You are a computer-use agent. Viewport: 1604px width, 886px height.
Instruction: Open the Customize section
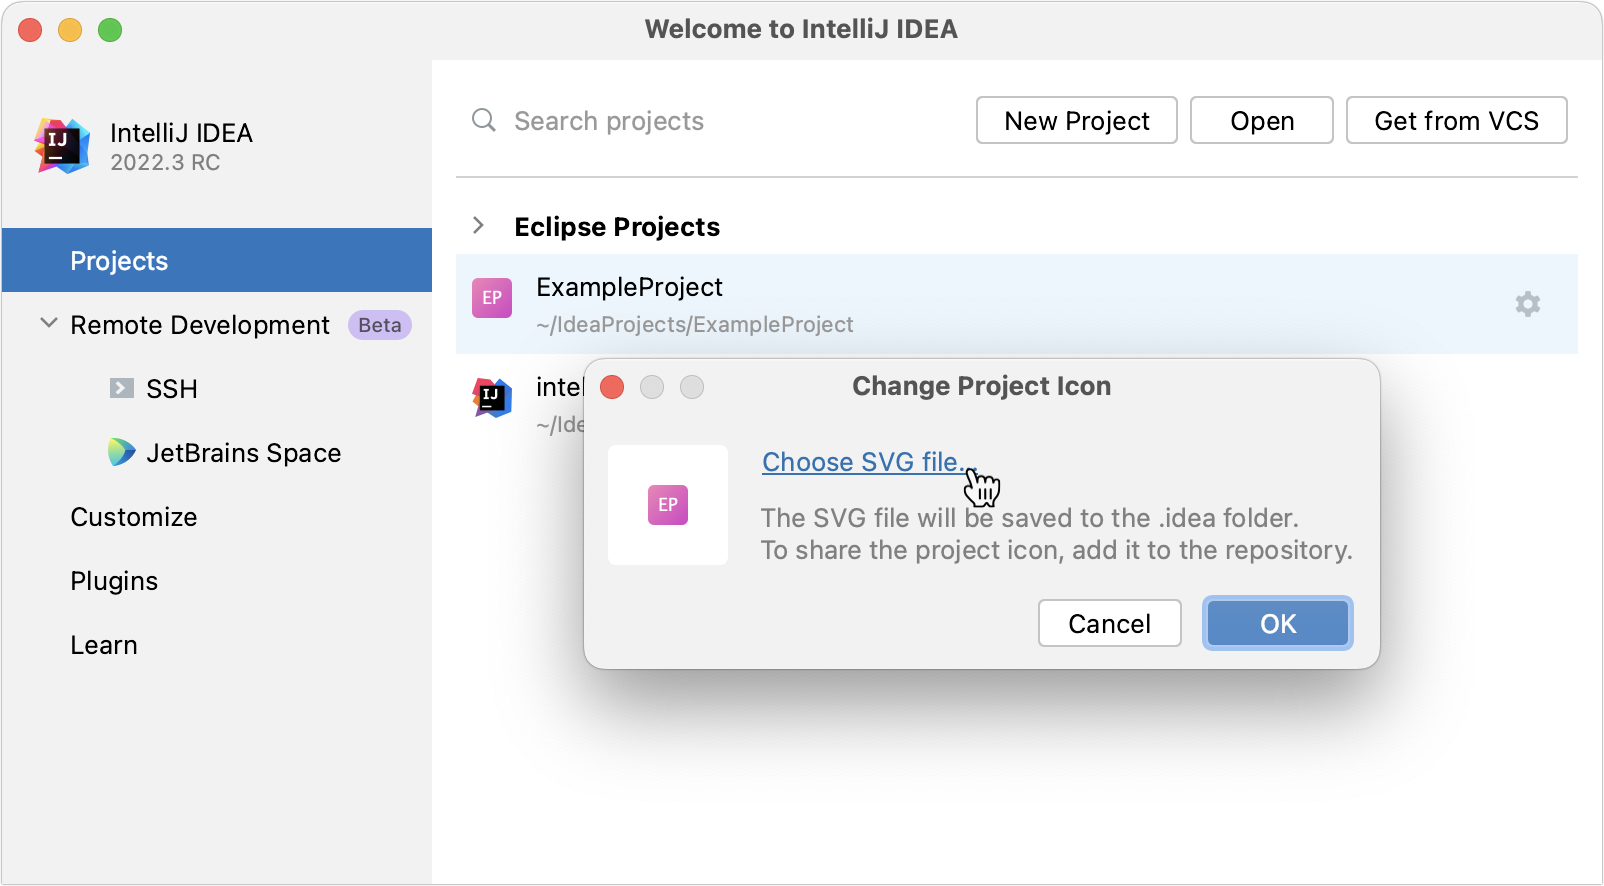coord(134,517)
